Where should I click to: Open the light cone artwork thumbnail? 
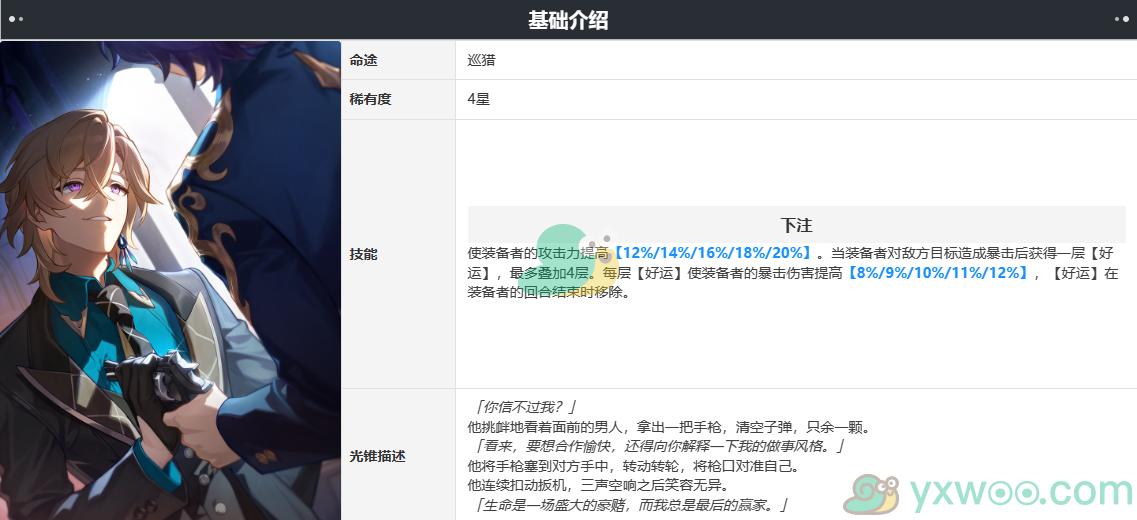tap(170, 281)
